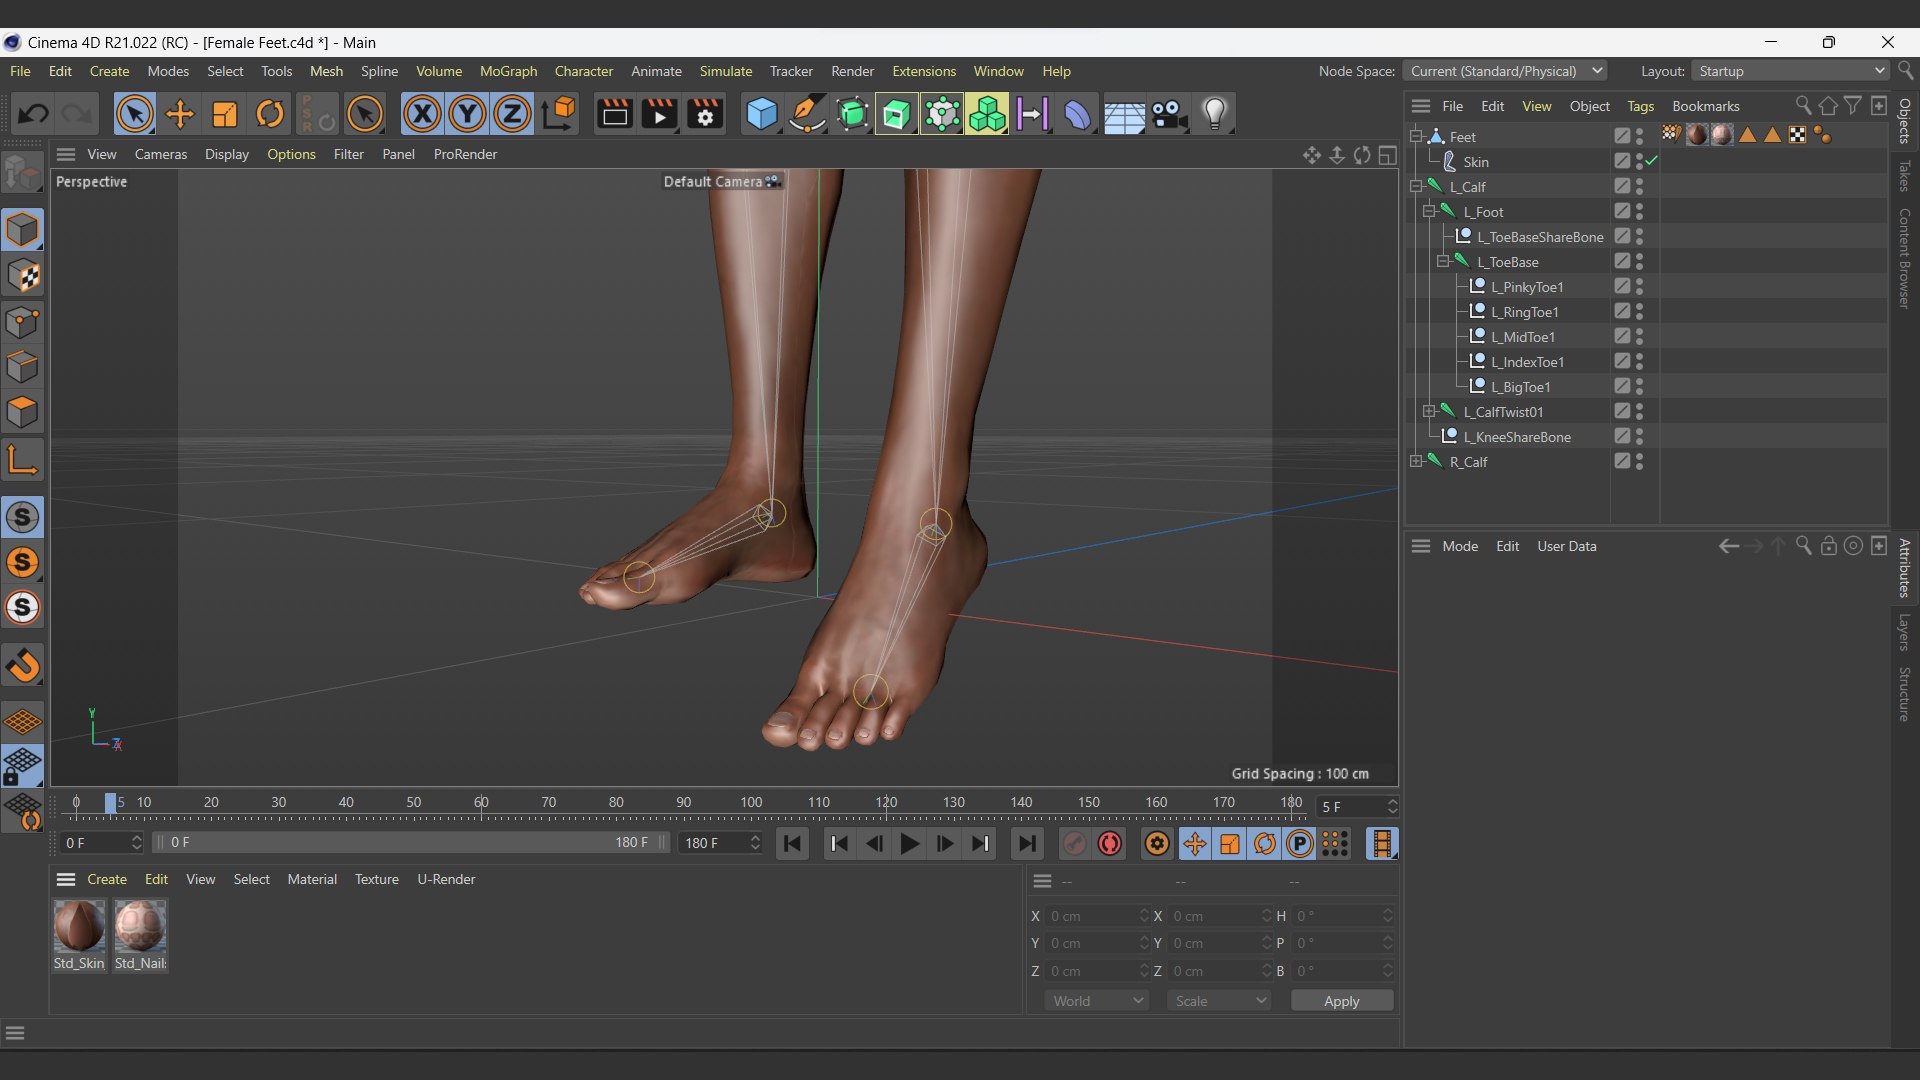Click the Apply button
The width and height of the screenshot is (1920, 1080).
click(1342, 1001)
